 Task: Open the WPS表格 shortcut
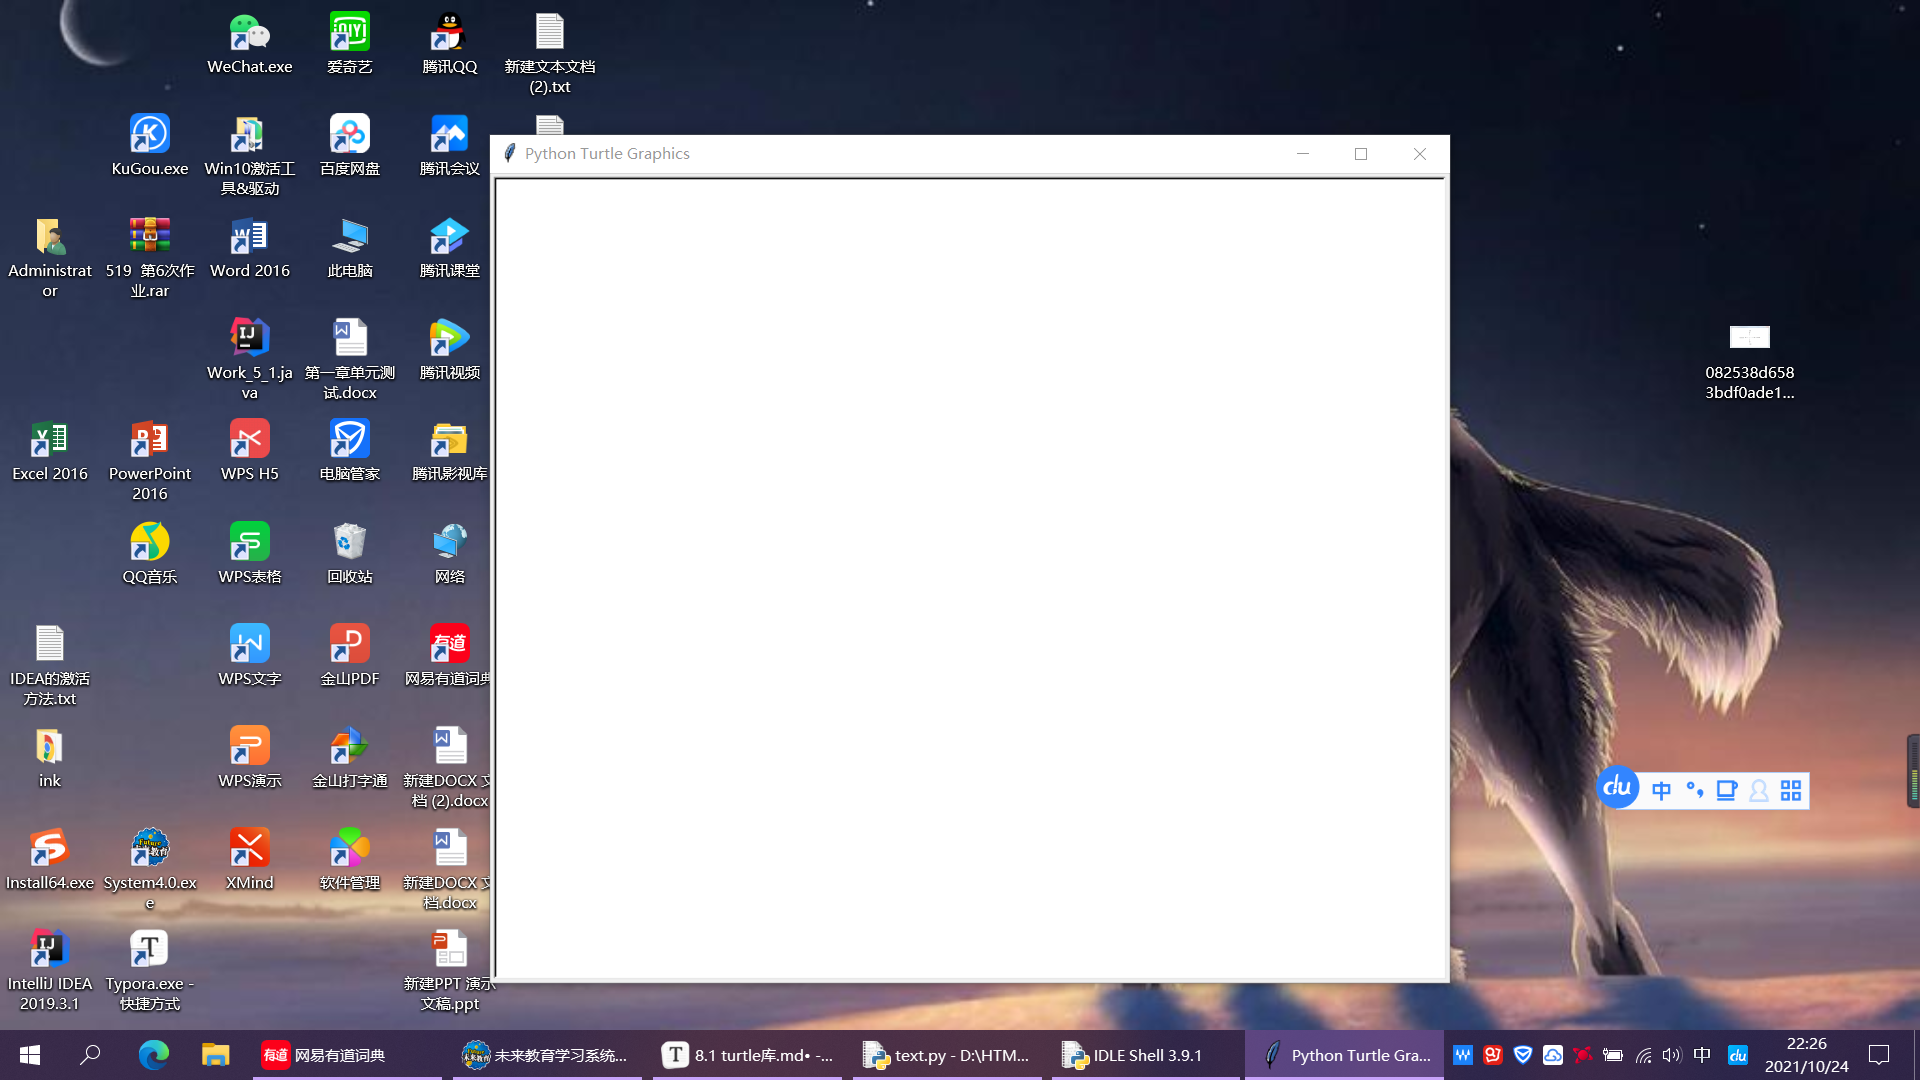[249, 554]
